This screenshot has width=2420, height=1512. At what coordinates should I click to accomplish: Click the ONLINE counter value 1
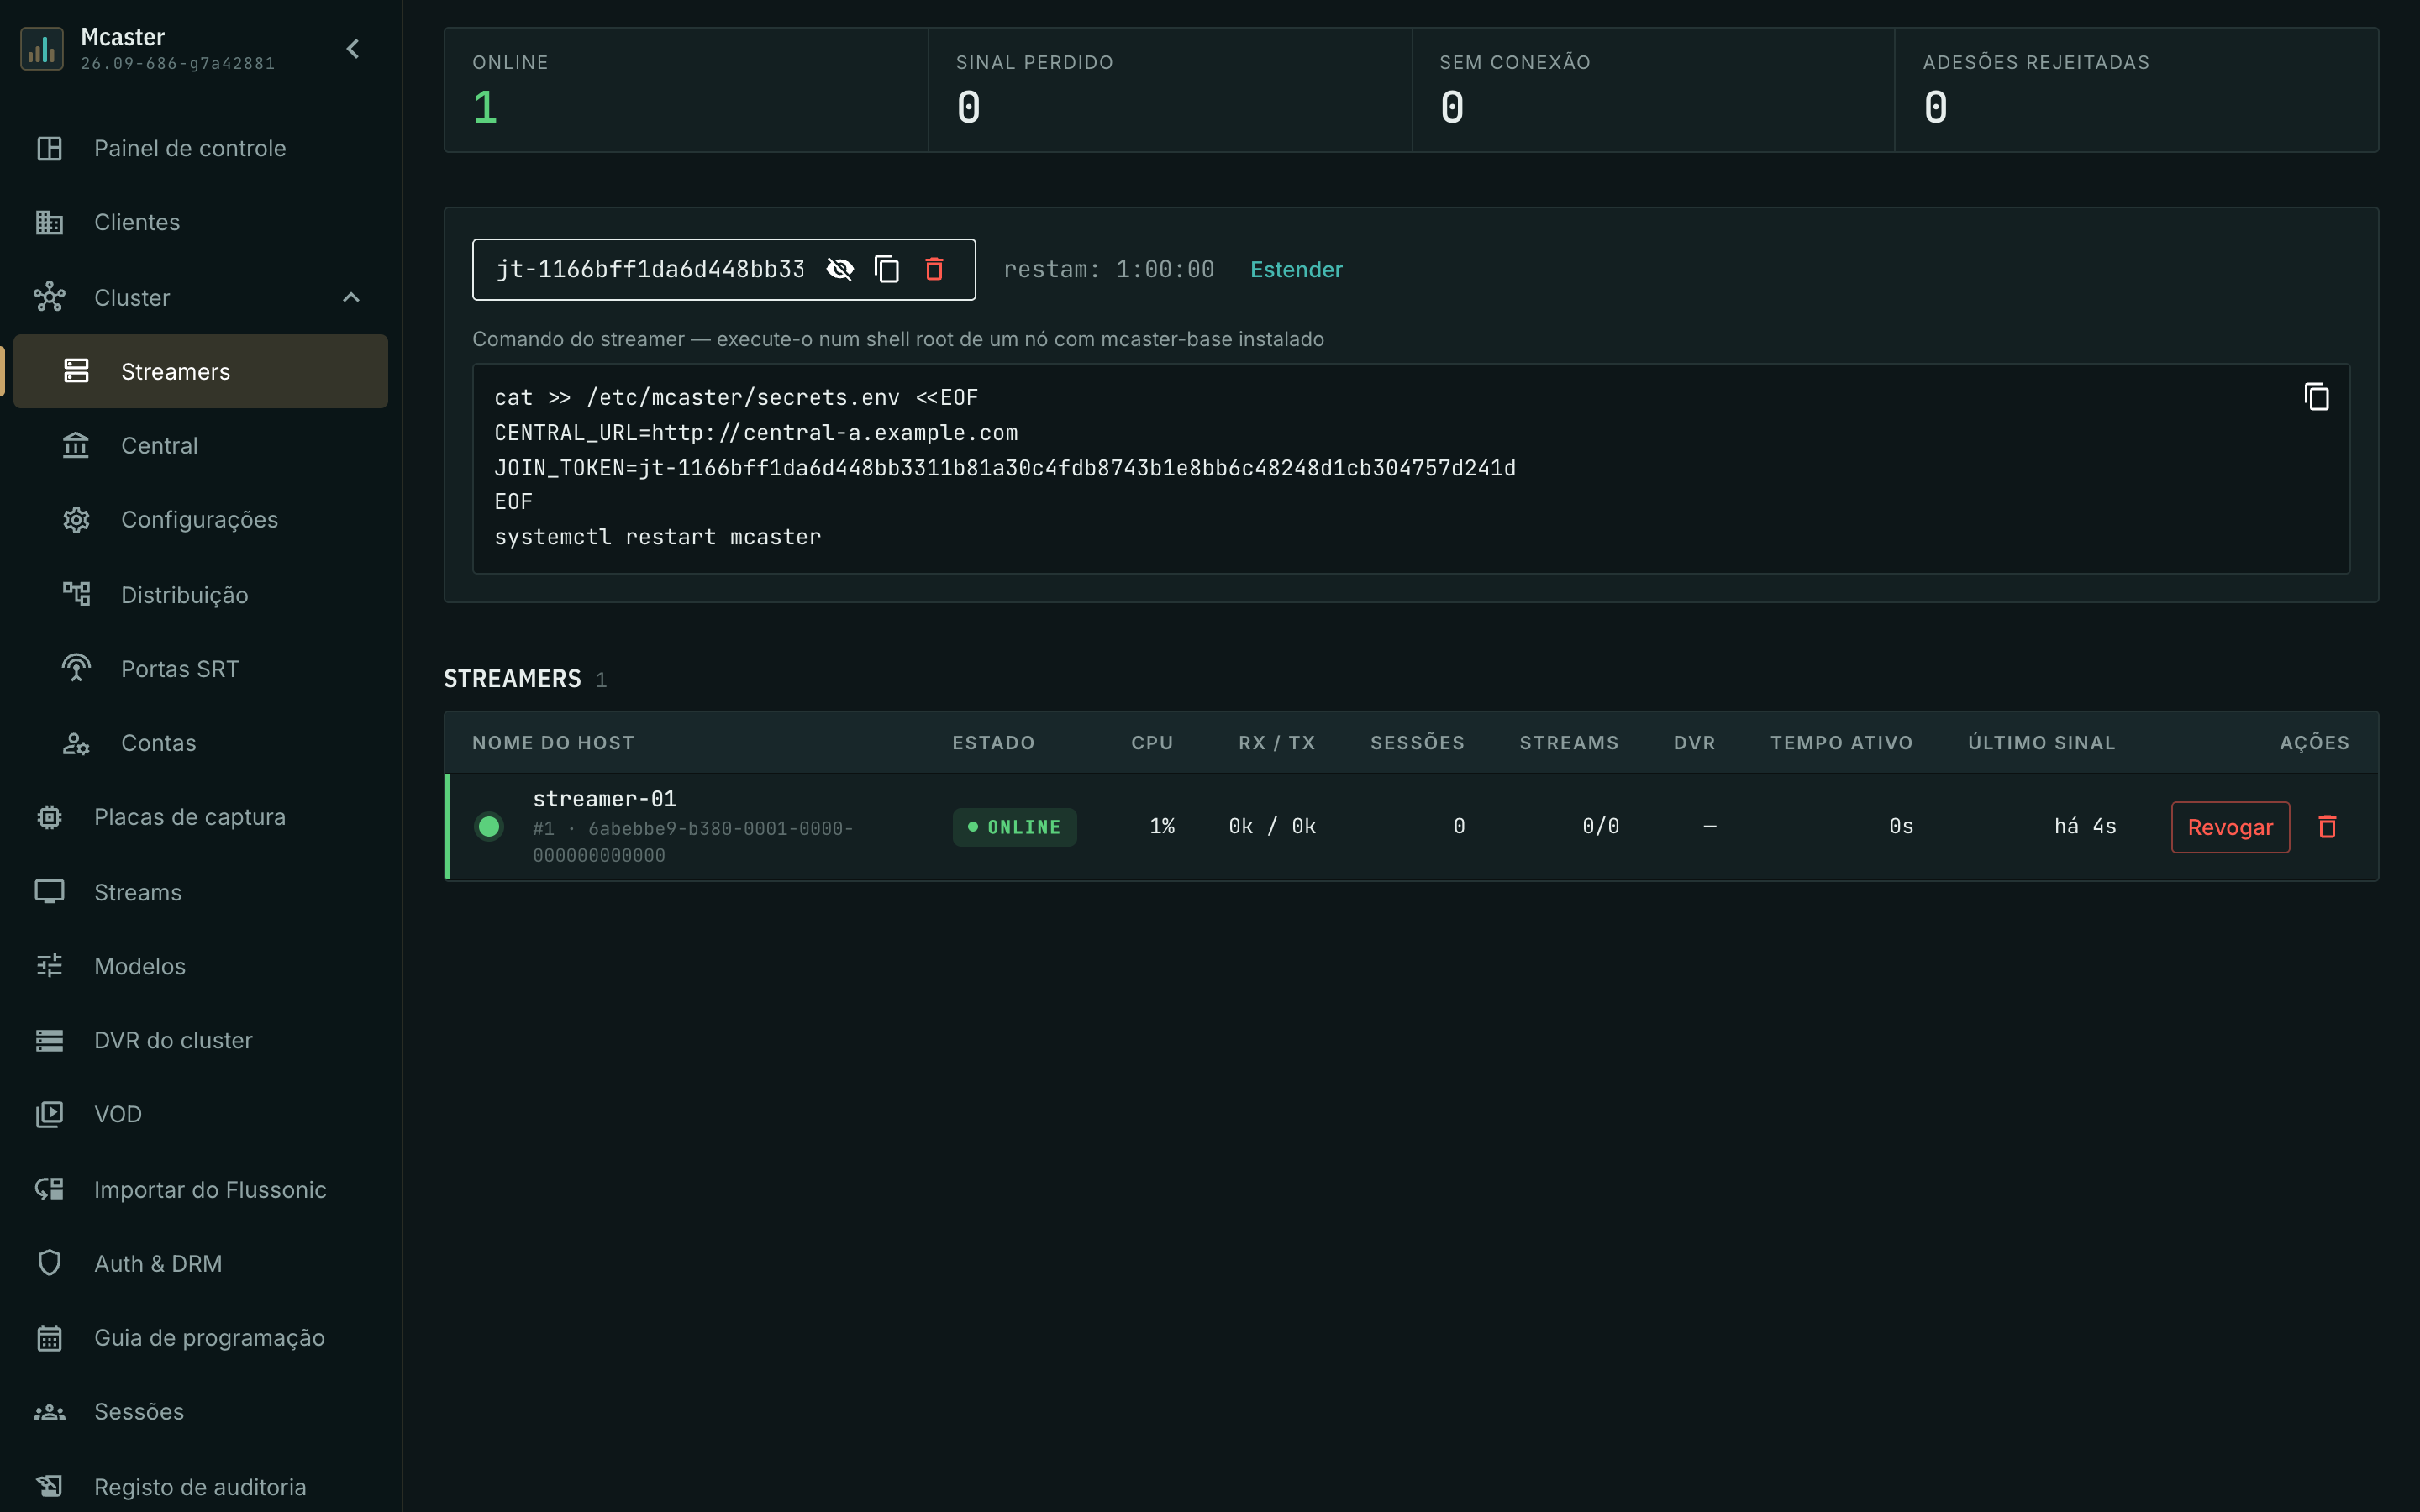485,107
